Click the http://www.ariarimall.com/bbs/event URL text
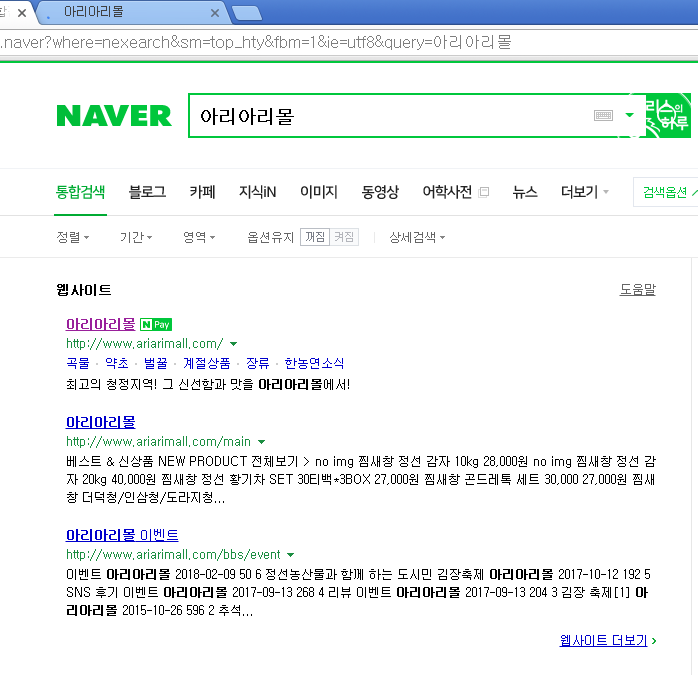 tap(173, 555)
